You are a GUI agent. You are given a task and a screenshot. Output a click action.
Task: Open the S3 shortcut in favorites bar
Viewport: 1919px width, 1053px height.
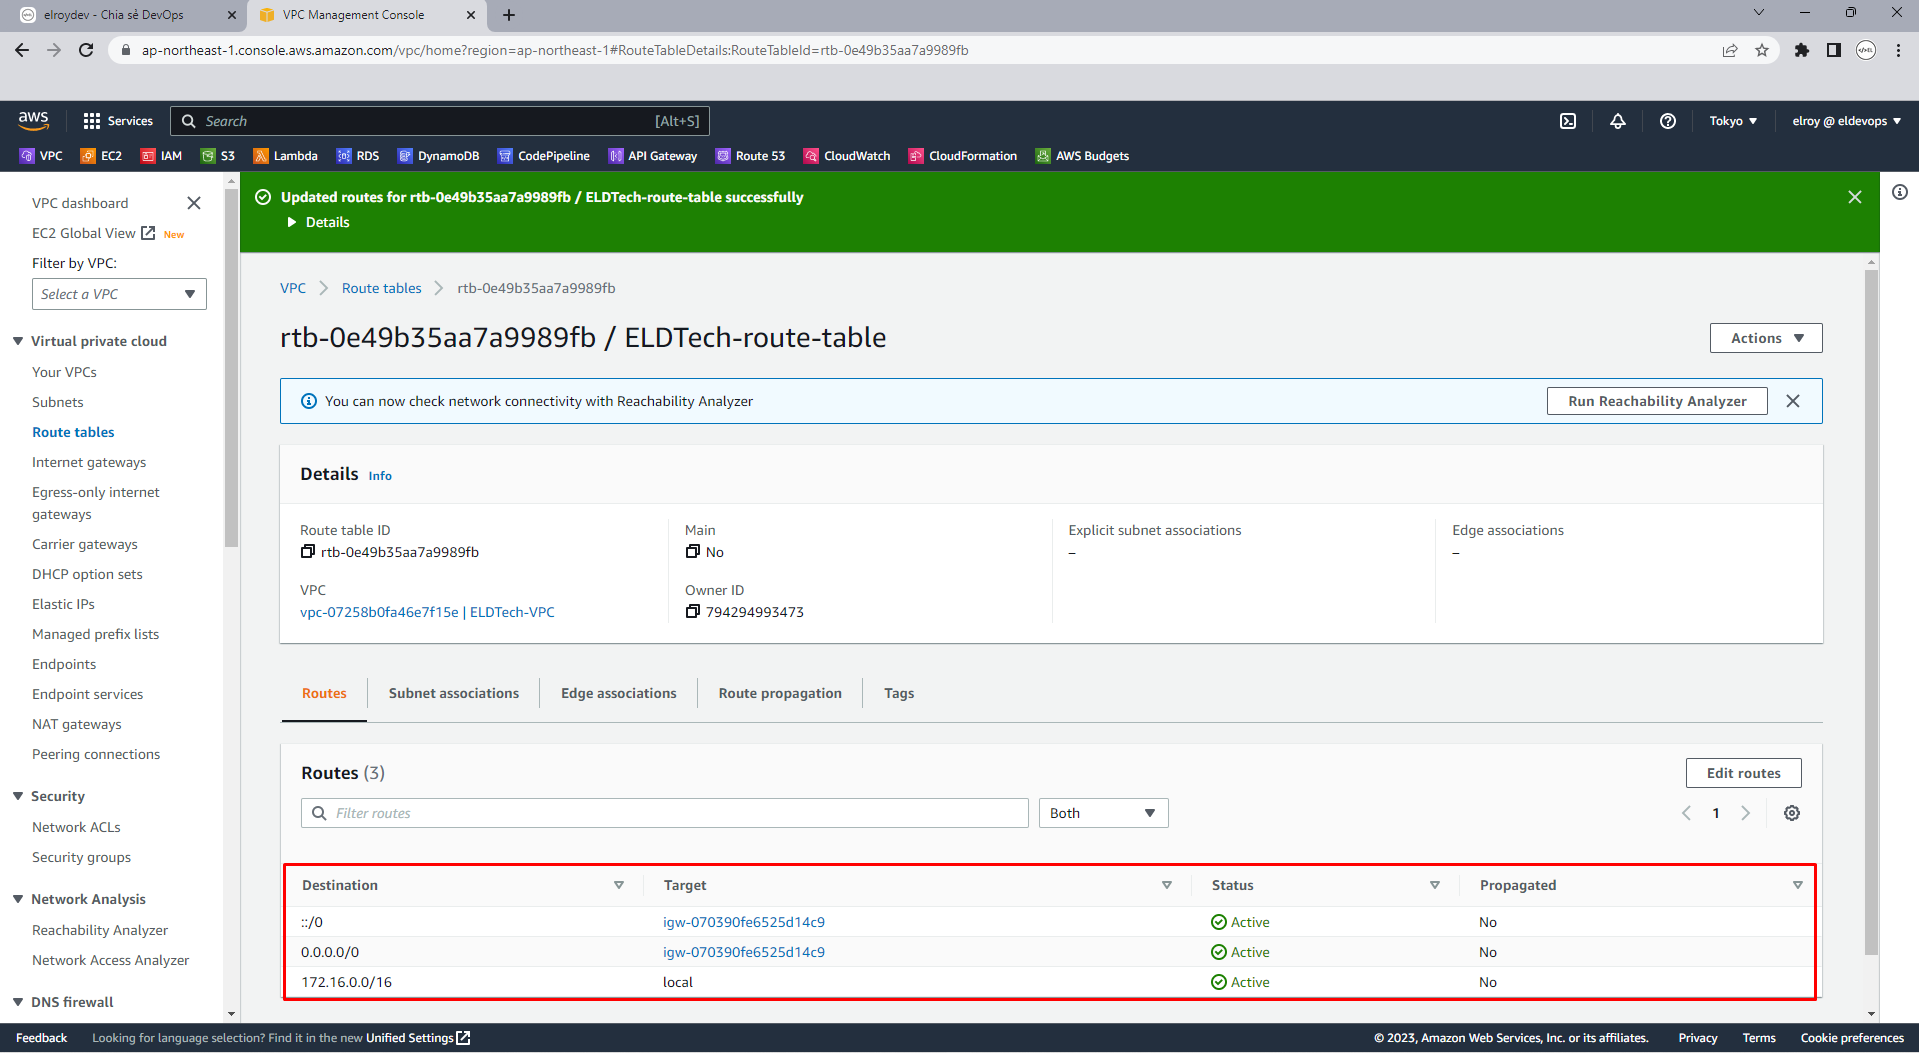point(218,156)
